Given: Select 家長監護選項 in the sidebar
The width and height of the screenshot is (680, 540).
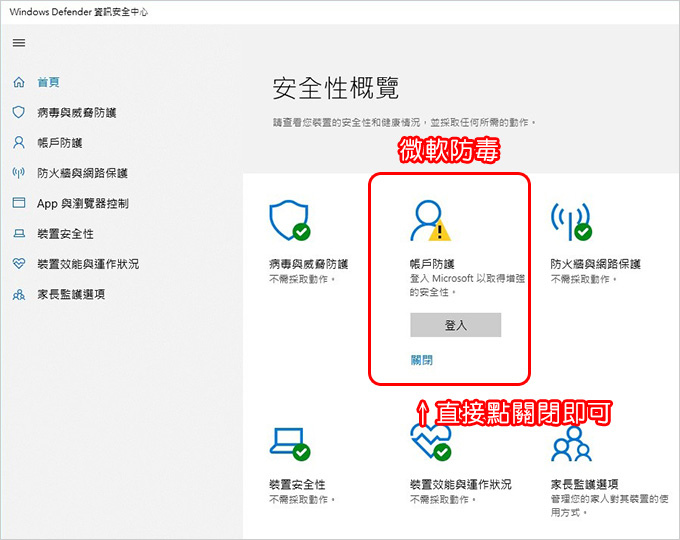Looking at the screenshot, I should pyautogui.click(x=71, y=294).
